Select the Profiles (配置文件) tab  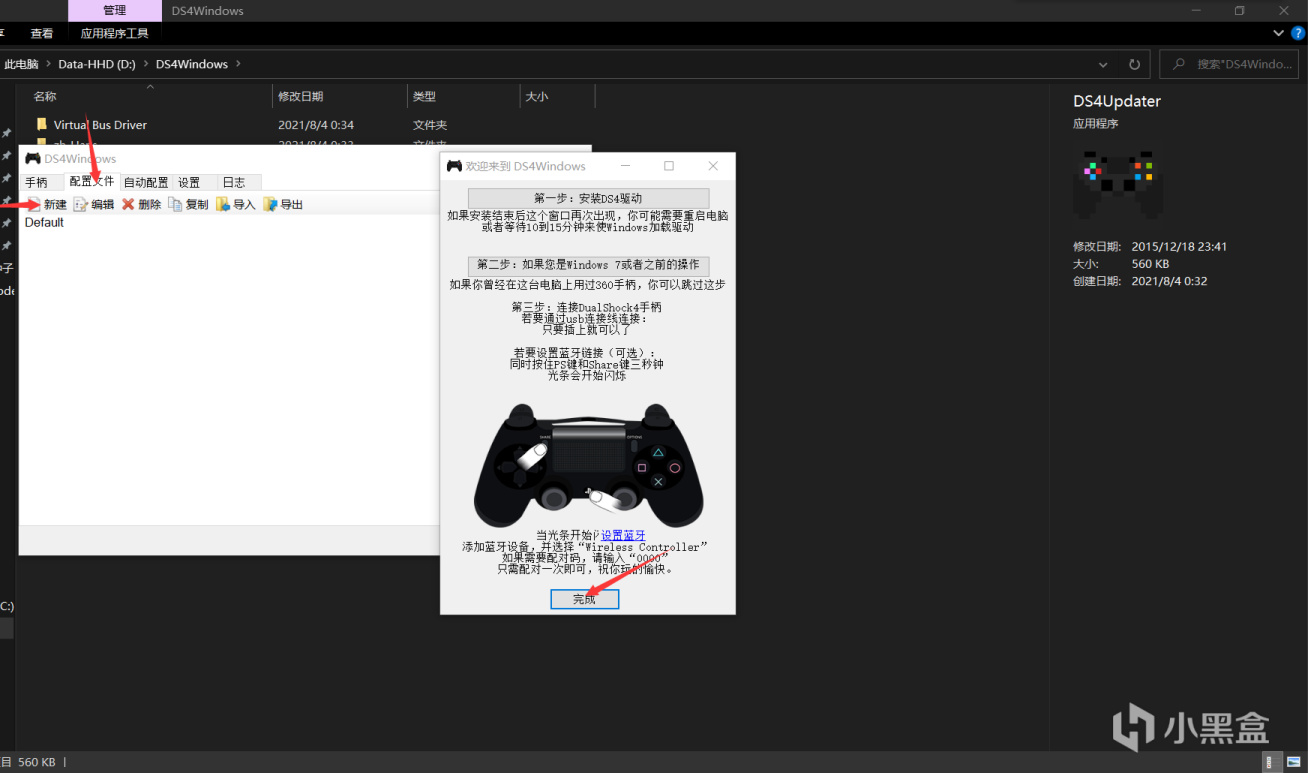pyautogui.click(x=92, y=182)
